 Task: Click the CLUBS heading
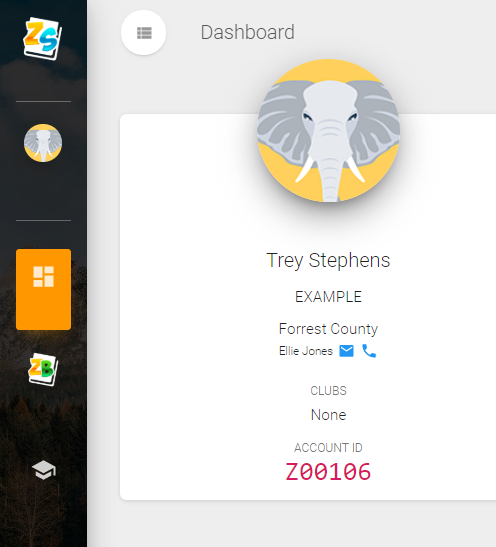[328, 391]
